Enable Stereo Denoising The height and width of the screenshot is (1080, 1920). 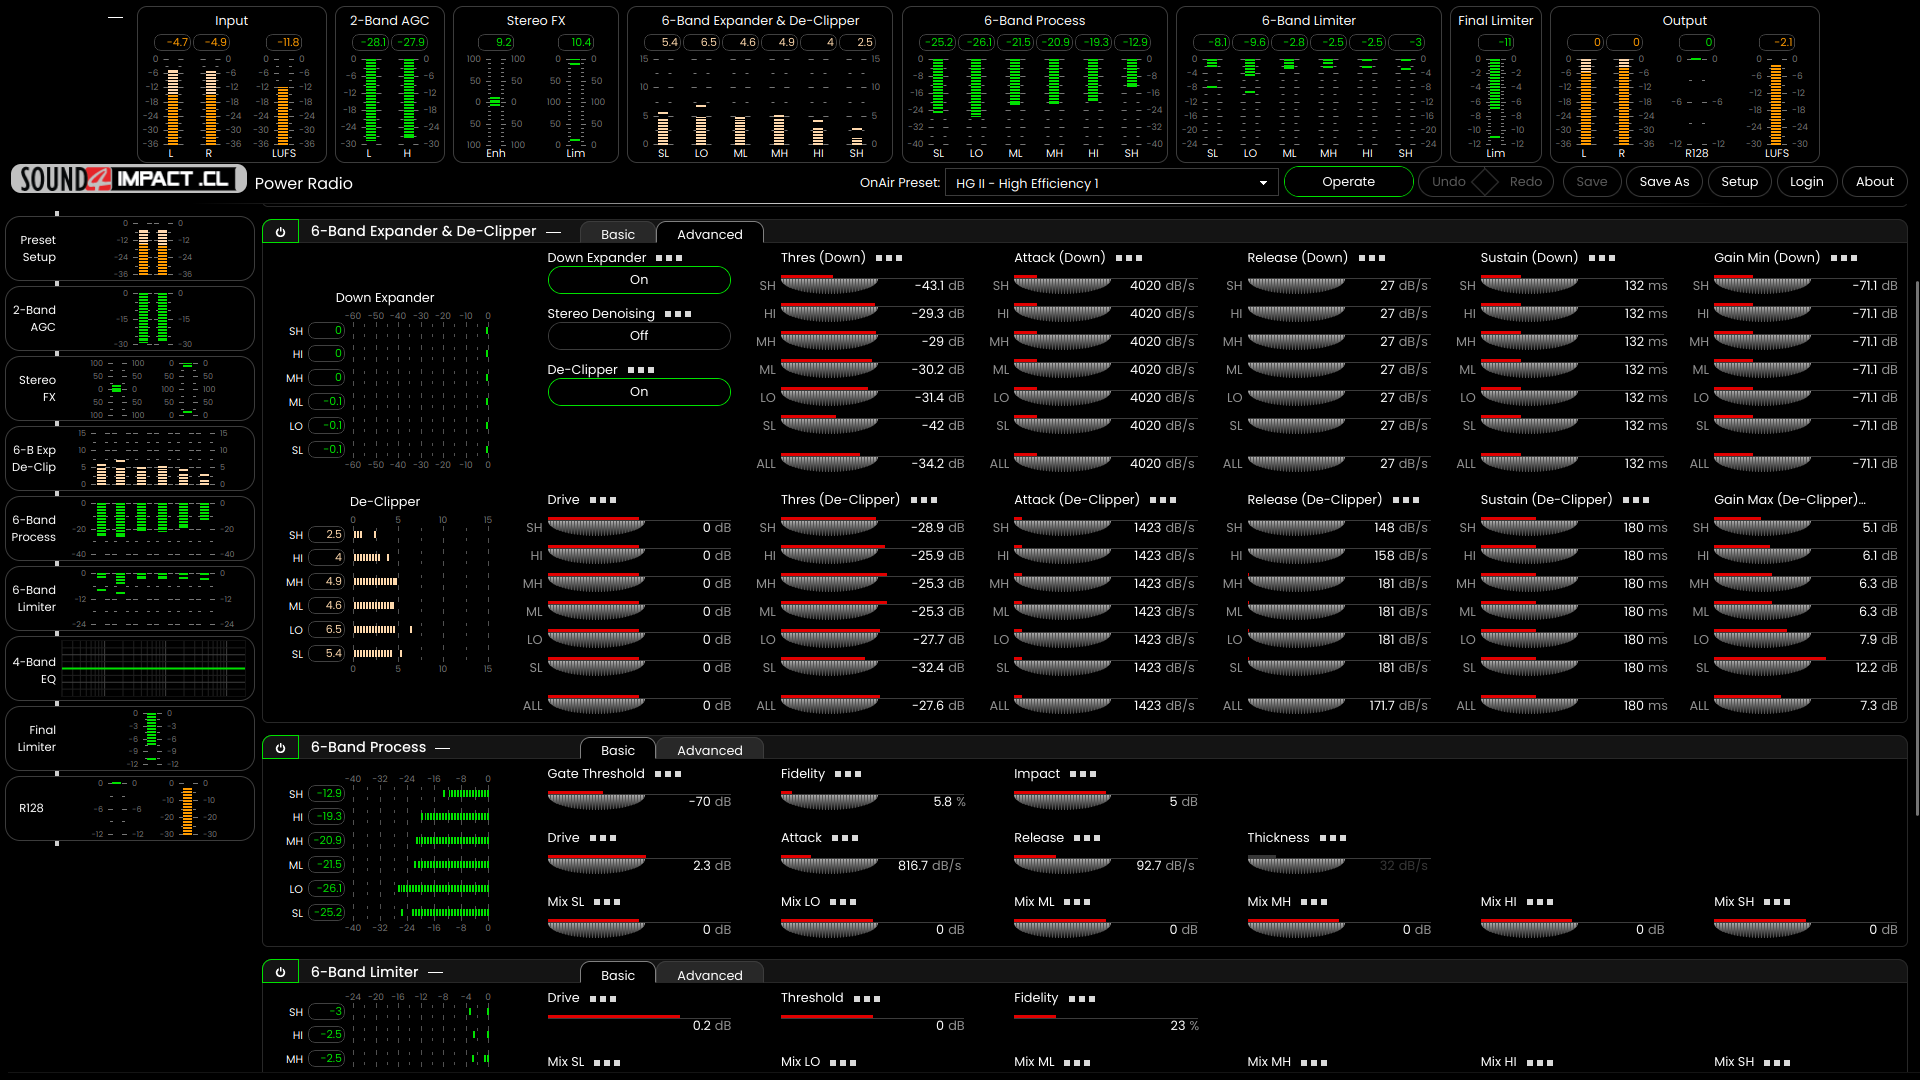pyautogui.click(x=639, y=336)
